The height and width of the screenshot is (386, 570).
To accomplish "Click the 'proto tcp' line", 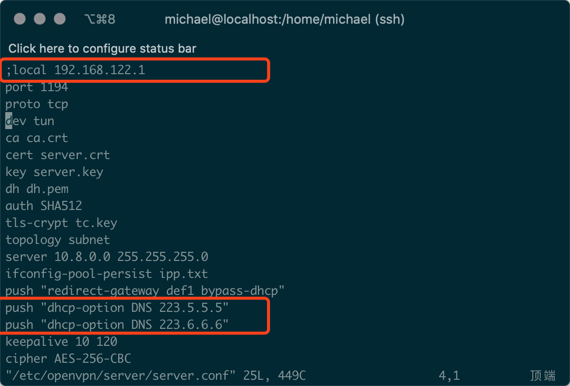I will 36,104.
